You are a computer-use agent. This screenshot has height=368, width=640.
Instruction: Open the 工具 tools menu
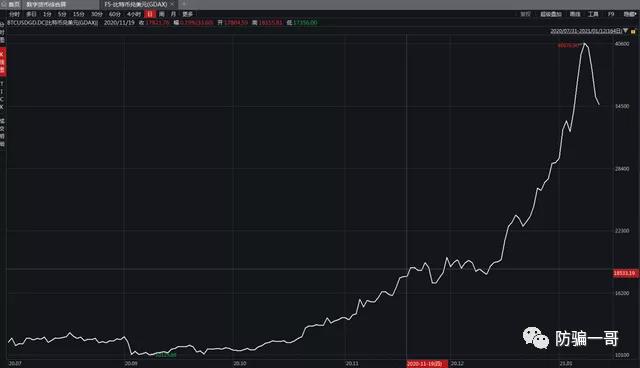click(593, 14)
